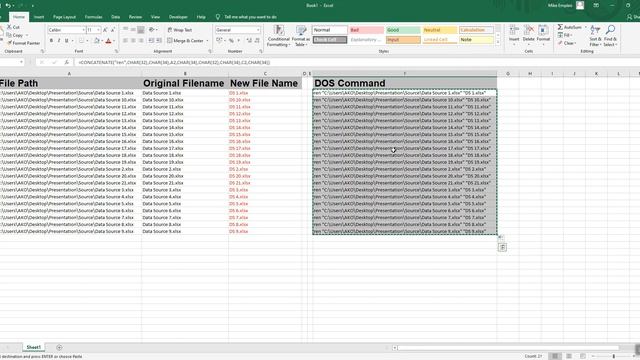
Task: Toggle top vertical alignment
Action: click(x=125, y=30)
